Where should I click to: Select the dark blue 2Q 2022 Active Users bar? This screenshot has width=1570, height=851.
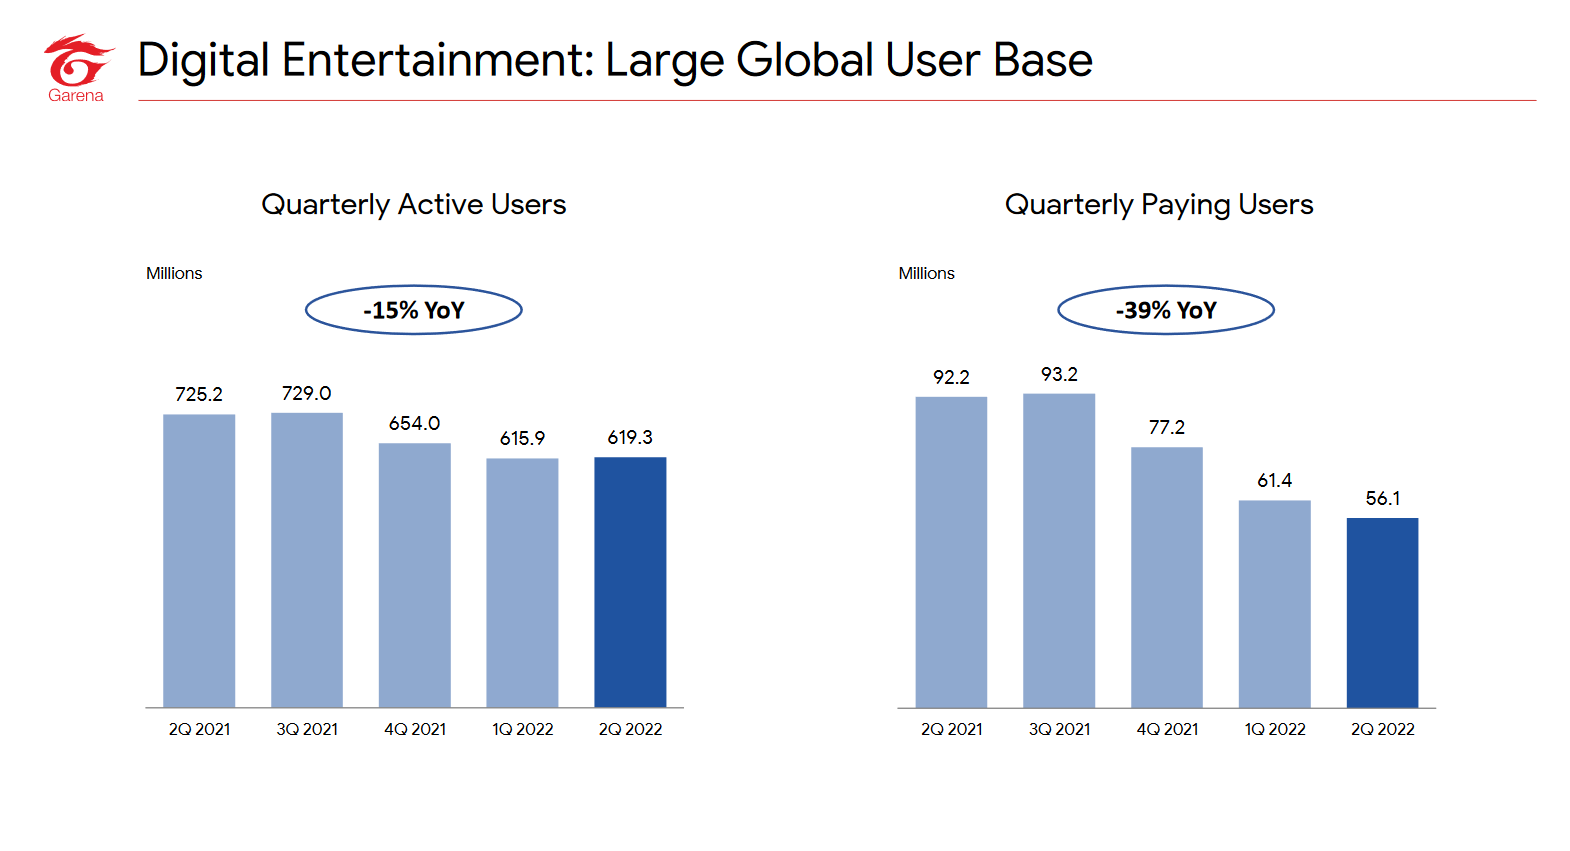coord(630,582)
